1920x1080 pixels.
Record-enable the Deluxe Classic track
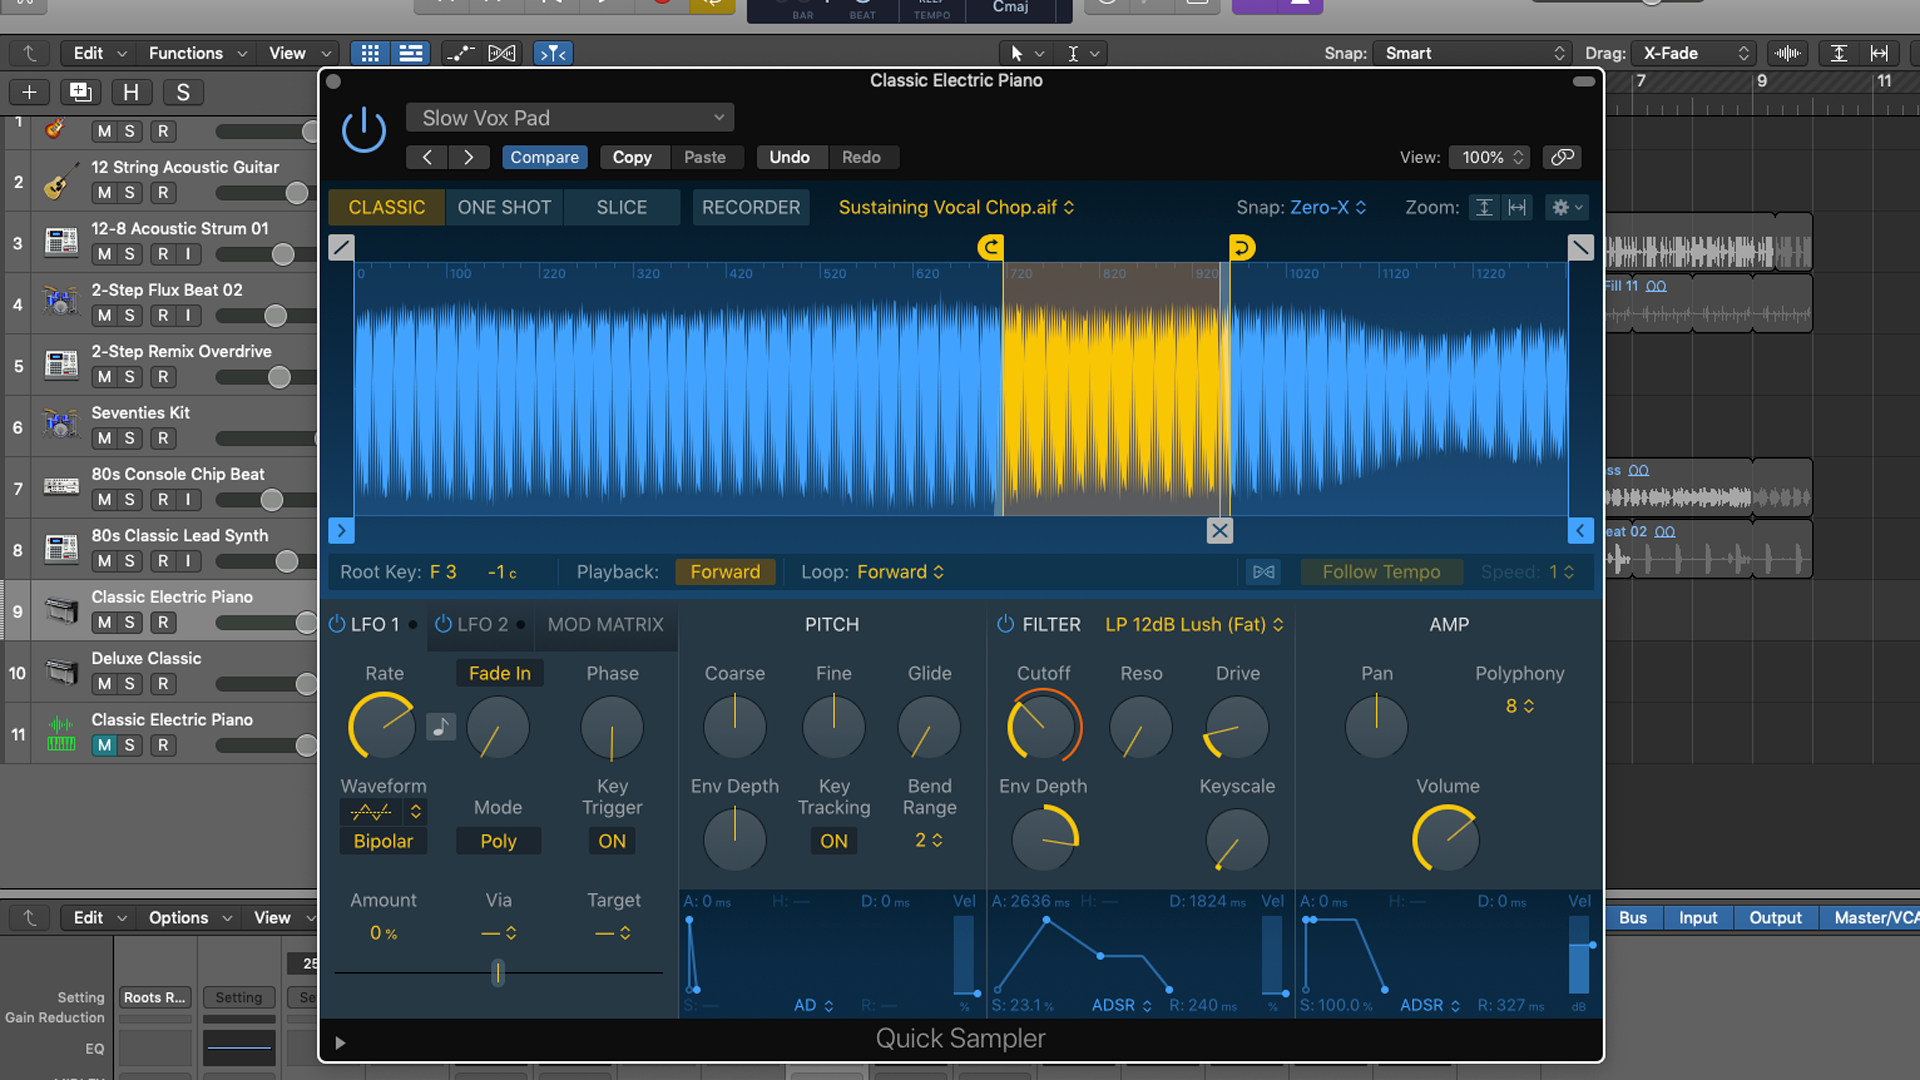(163, 684)
